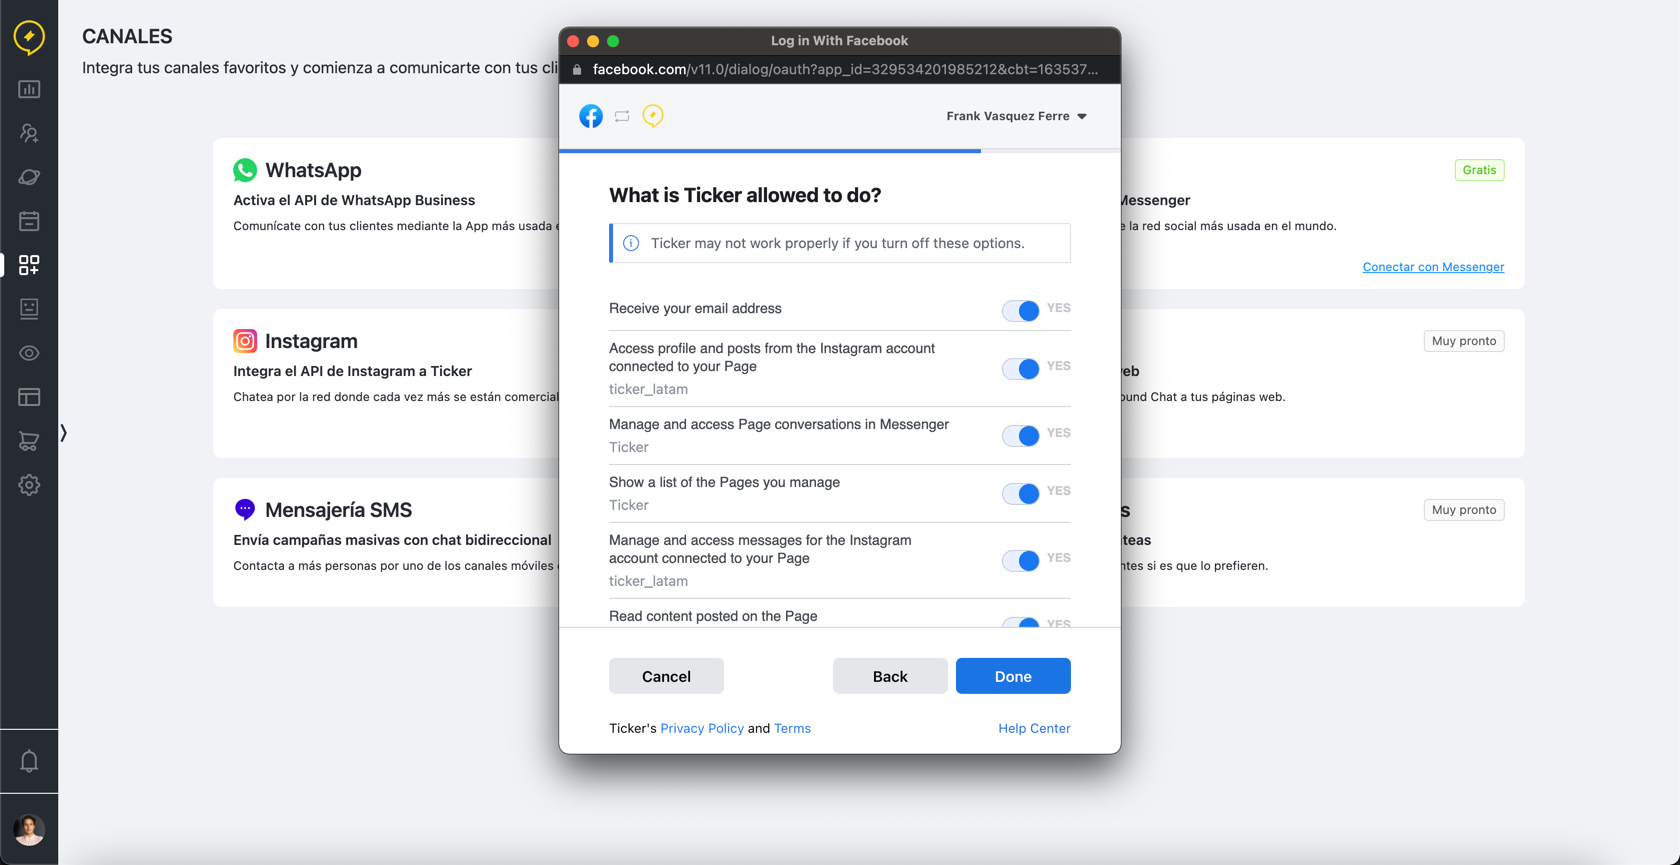
Task: Click 'Log in With Facebook' window title
Action: coord(839,41)
